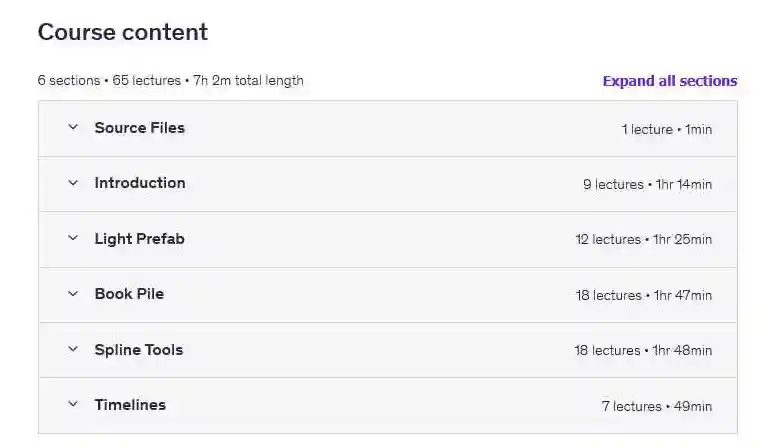Click the arrow icon beside Timelines

72,405
